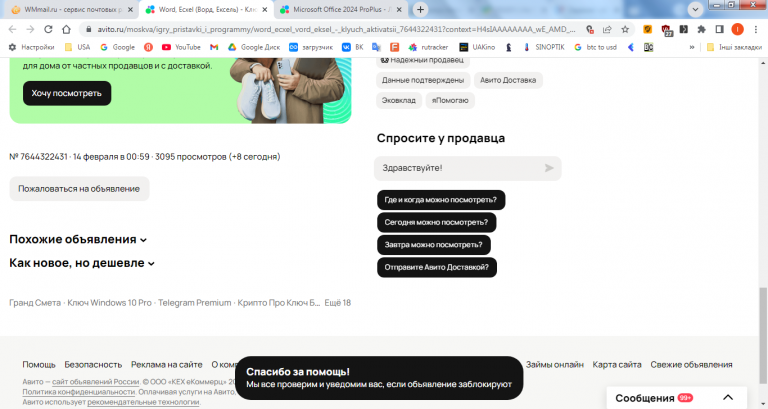The height and width of the screenshot is (409, 768).
Task: Open the Gmail bookmark icon
Action: click(x=214, y=47)
